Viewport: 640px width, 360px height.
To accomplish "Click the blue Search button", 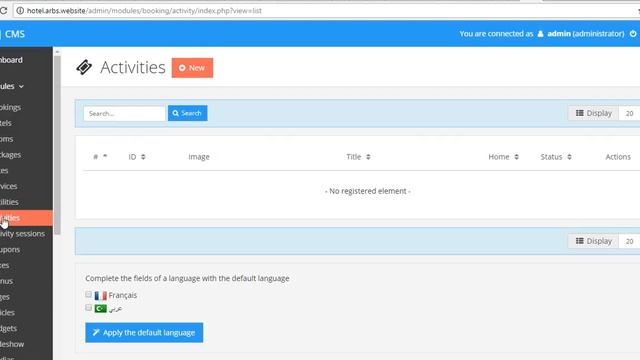I will click(187, 113).
